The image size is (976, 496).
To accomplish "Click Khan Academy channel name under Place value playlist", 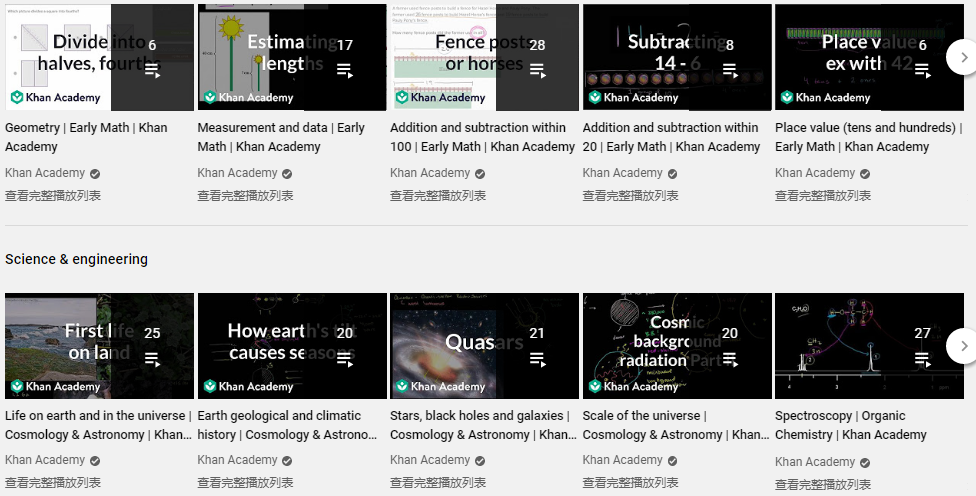I will [815, 173].
